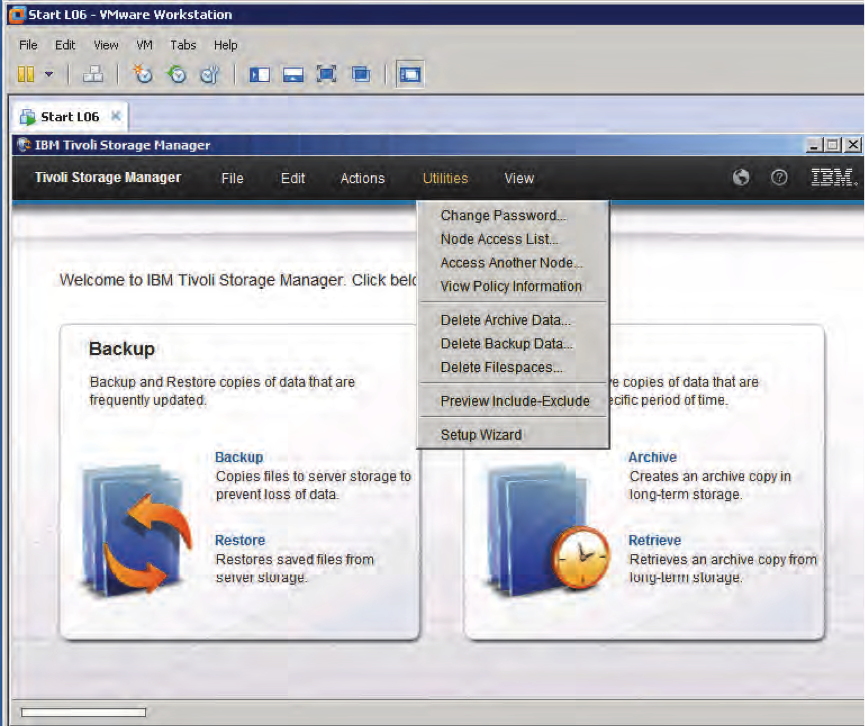This screenshot has height=727, width=865.
Task: Open the Tivoli Storage Manager View menu
Action: pyautogui.click(x=519, y=178)
